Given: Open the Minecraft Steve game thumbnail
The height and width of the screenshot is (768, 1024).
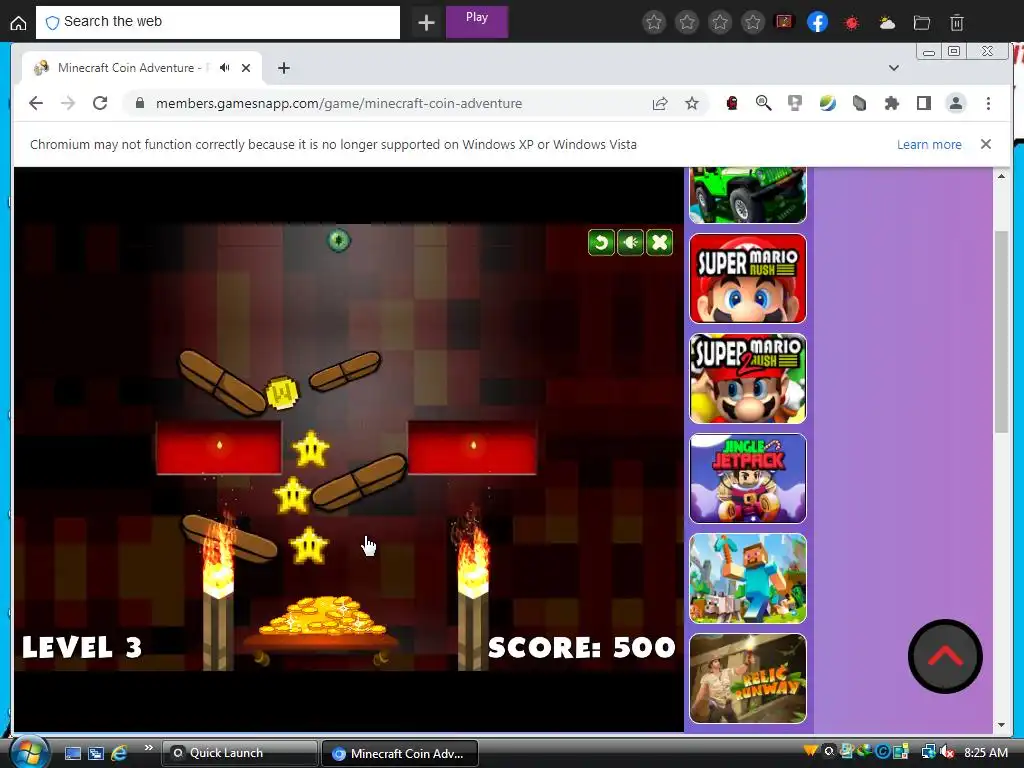Looking at the screenshot, I should pos(748,578).
